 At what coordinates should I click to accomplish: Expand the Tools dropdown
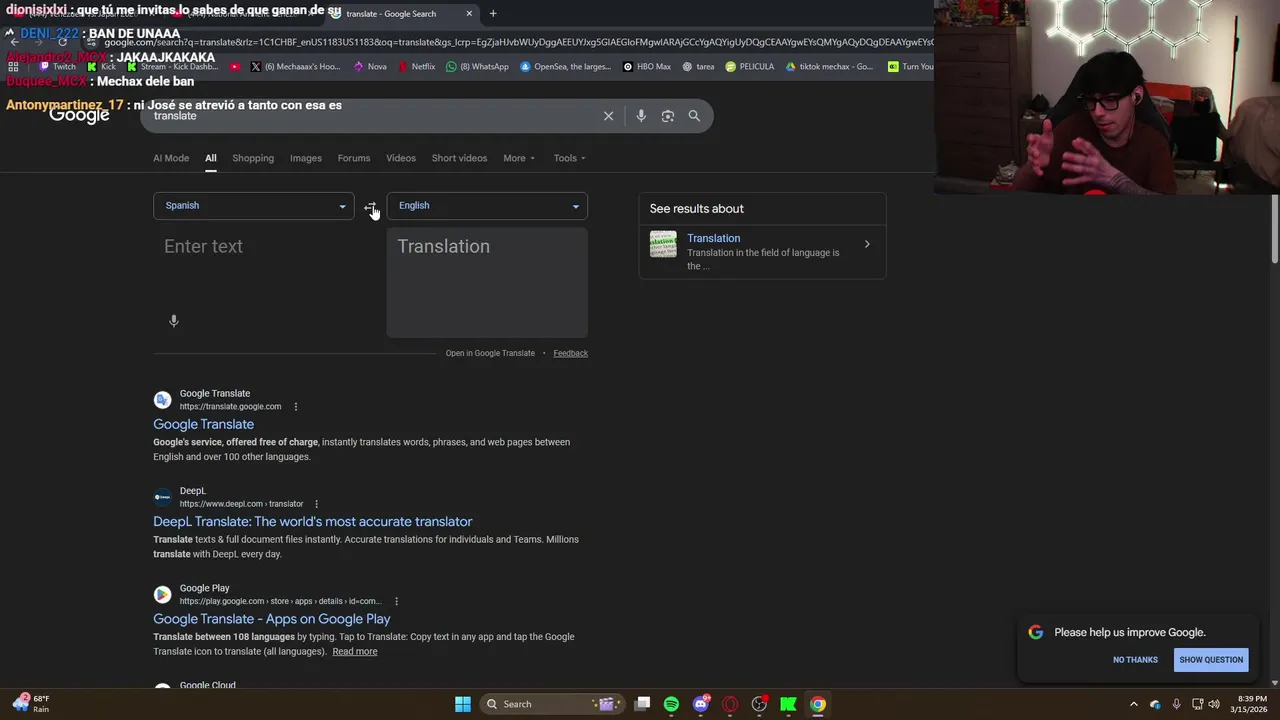click(x=570, y=158)
